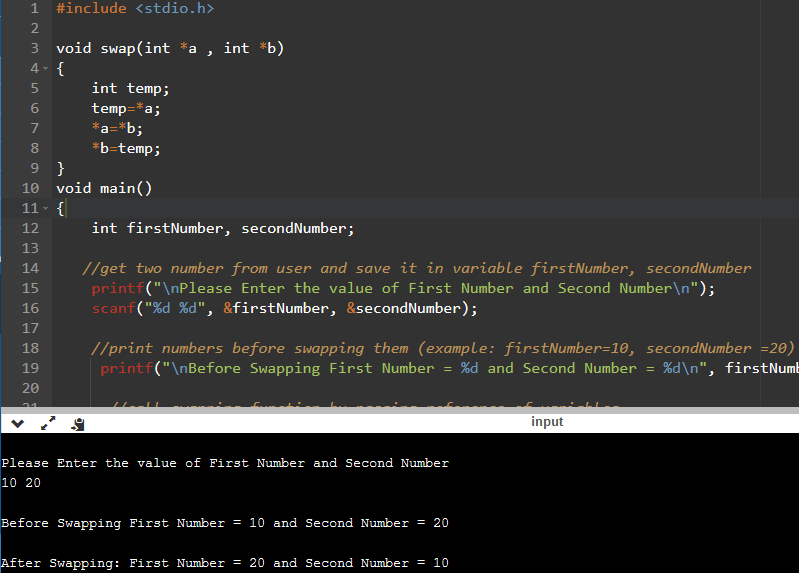
Task: Place cursor on 'void swap(int *a , int *b)'
Action: click(x=170, y=48)
